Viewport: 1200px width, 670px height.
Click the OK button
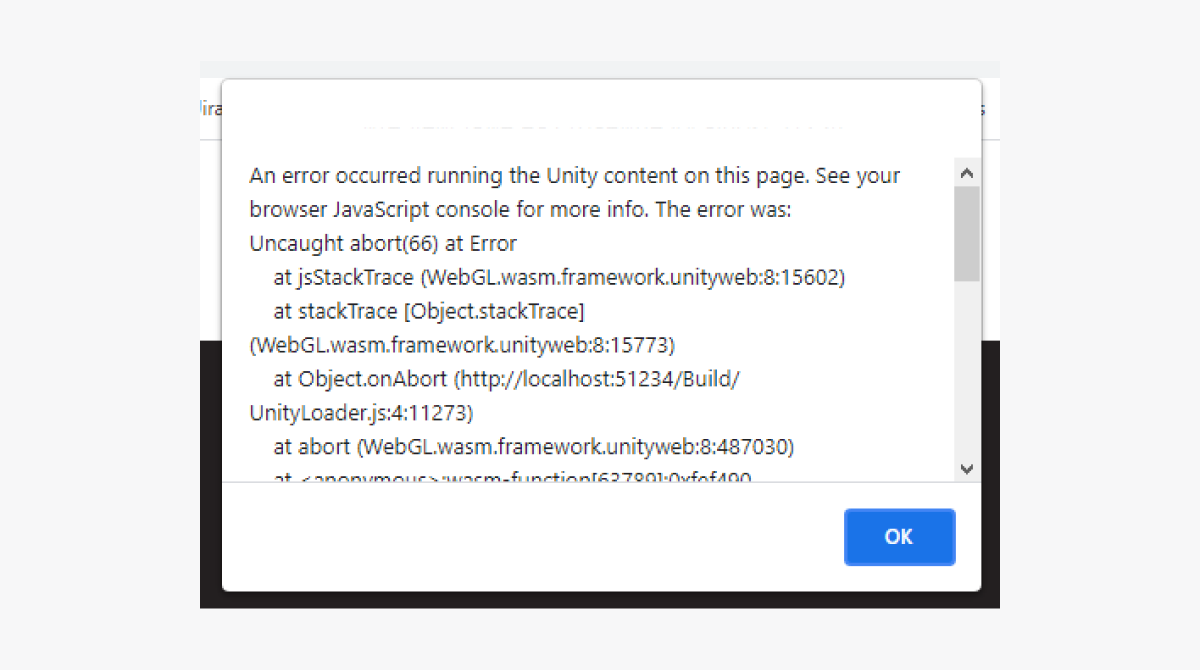click(899, 537)
